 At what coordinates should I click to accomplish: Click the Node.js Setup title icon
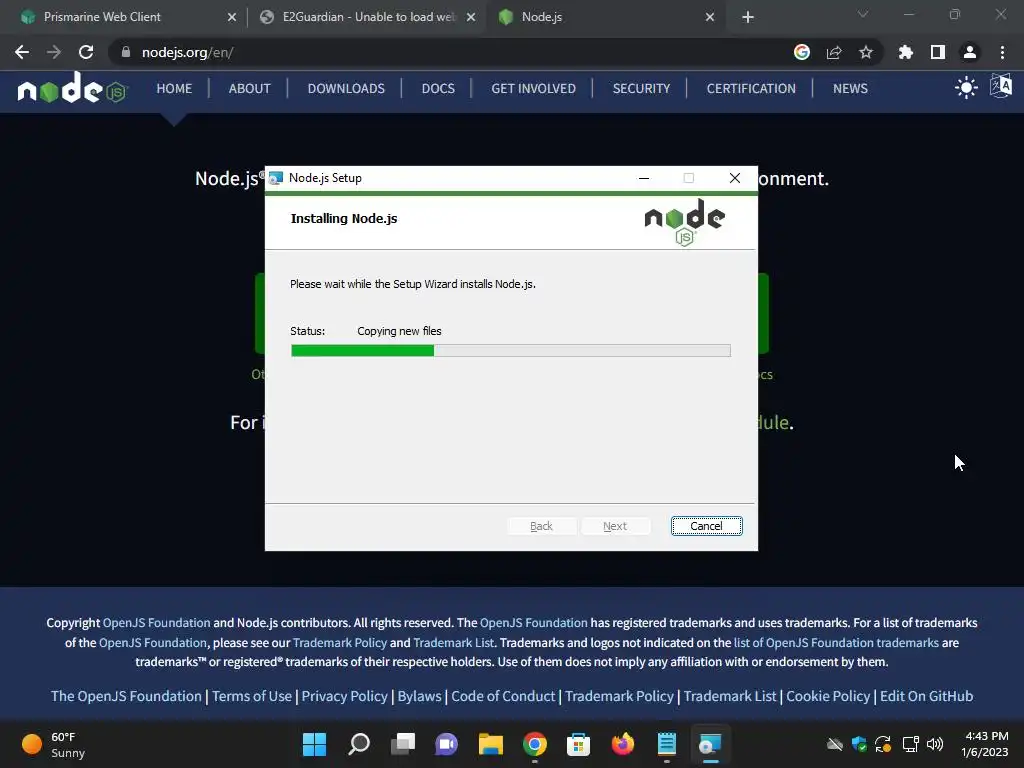pos(276,178)
